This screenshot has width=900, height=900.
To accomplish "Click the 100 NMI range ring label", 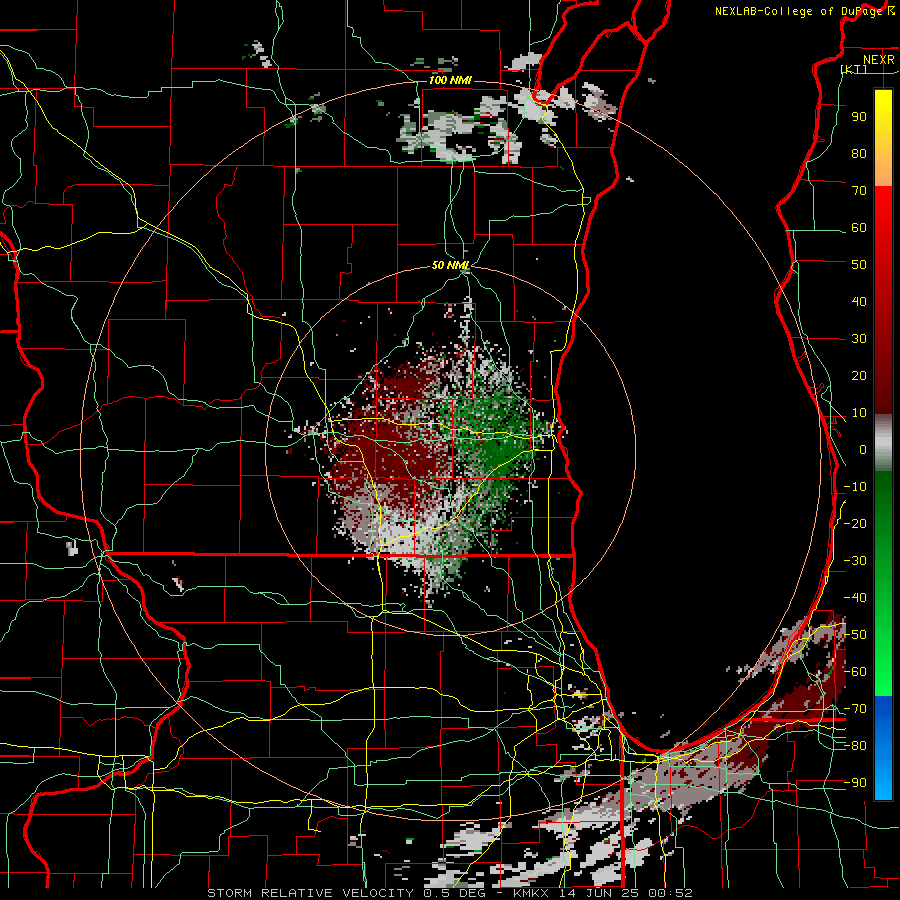I will pyautogui.click(x=450, y=80).
